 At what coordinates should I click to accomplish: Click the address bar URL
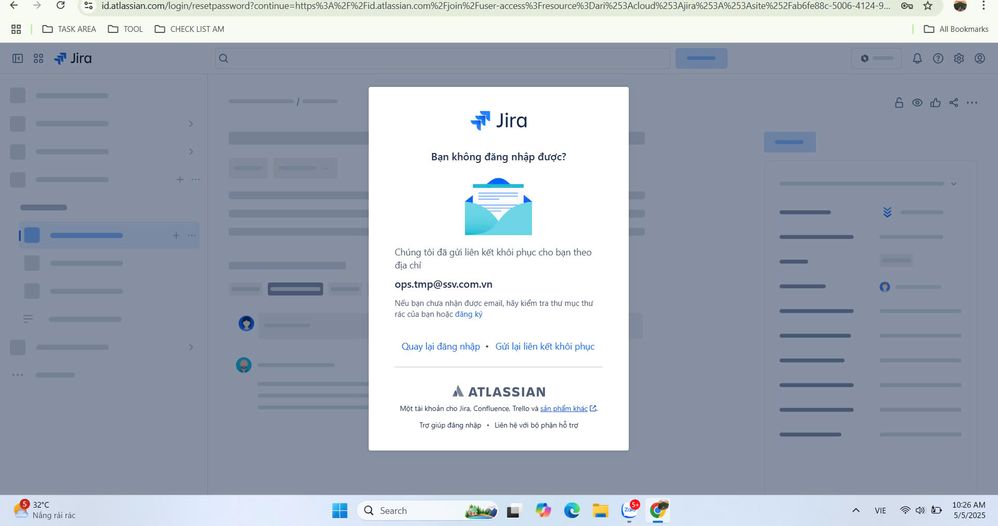point(496,6)
